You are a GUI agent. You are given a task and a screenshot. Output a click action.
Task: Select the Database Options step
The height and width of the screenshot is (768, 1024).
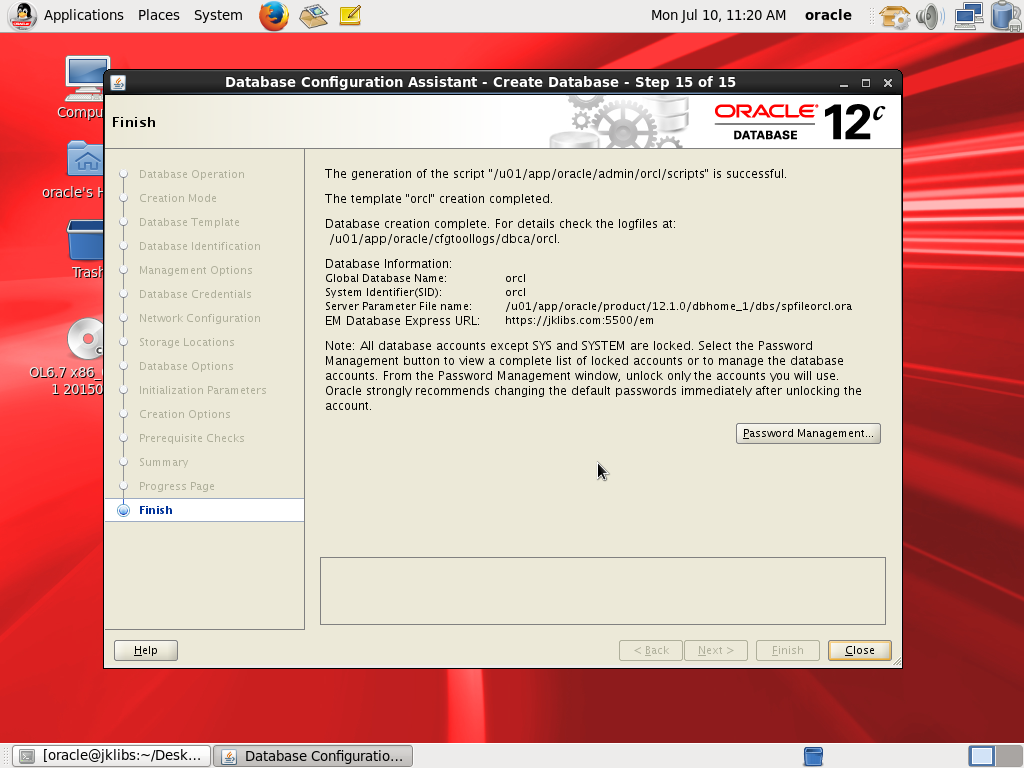pos(185,366)
